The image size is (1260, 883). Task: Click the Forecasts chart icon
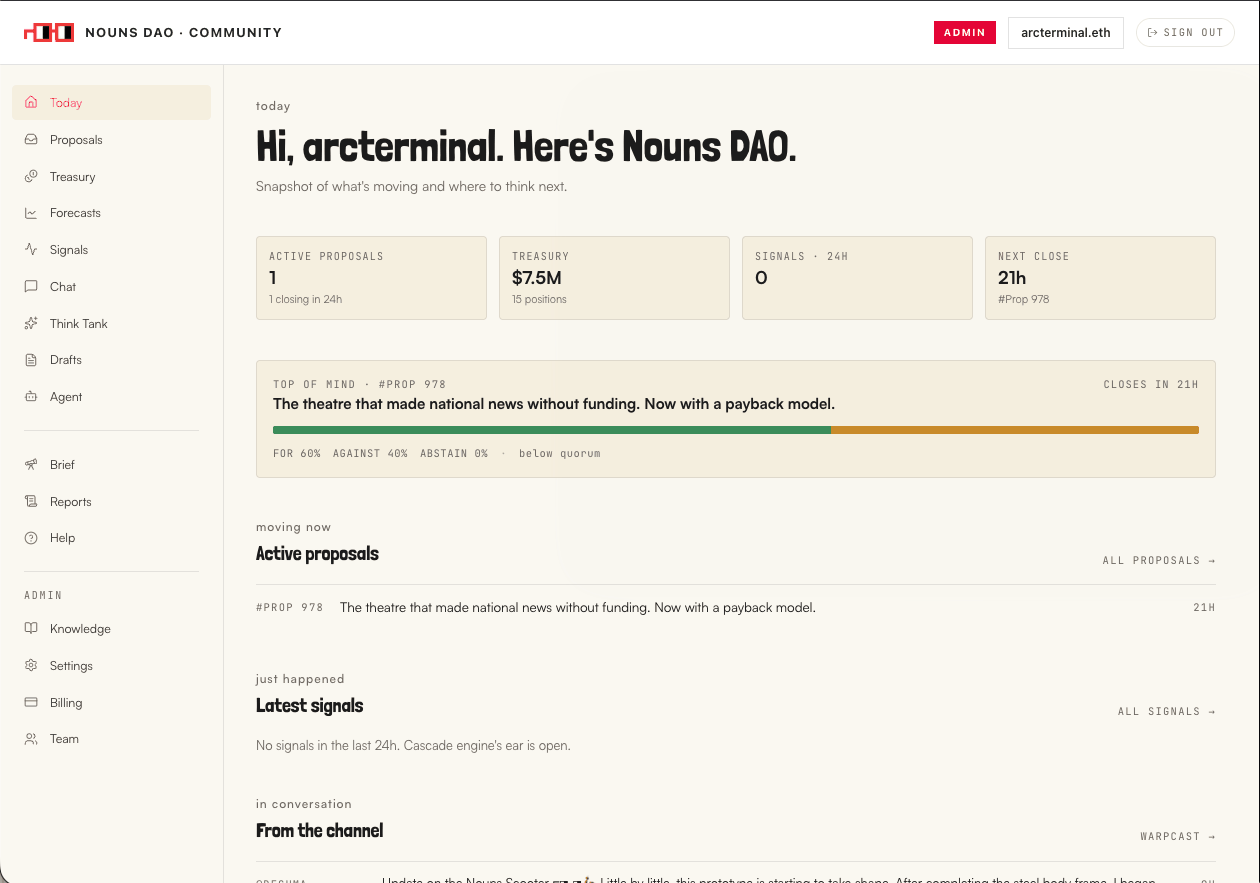31,213
